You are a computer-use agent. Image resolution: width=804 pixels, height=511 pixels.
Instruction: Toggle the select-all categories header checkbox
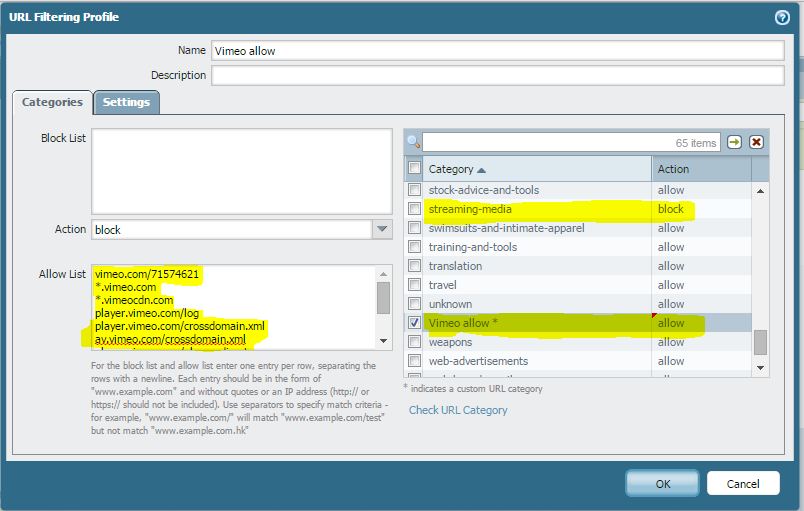coord(414,168)
